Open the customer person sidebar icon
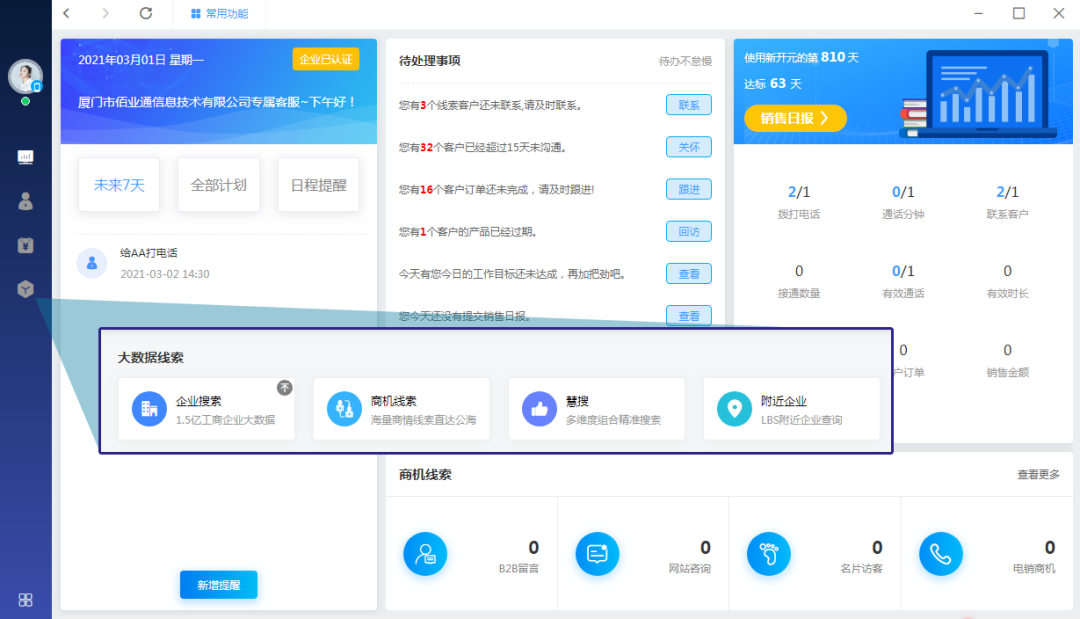The image size is (1080, 619). pyautogui.click(x=25, y=201)
